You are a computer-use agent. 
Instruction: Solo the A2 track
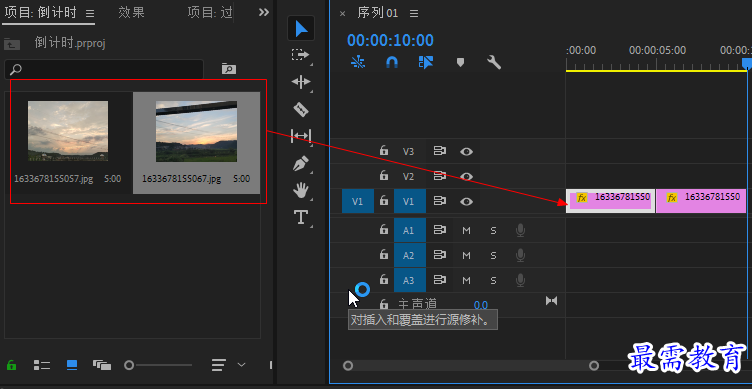(493, 256)
